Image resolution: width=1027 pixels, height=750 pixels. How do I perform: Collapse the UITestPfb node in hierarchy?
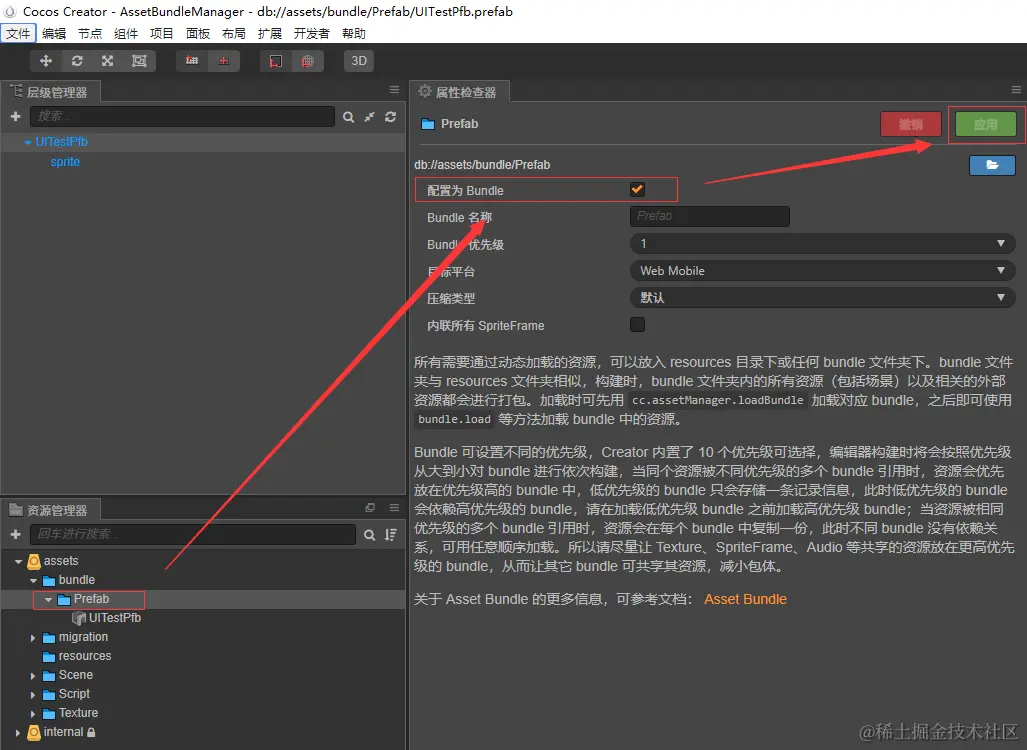click(28, 142)
